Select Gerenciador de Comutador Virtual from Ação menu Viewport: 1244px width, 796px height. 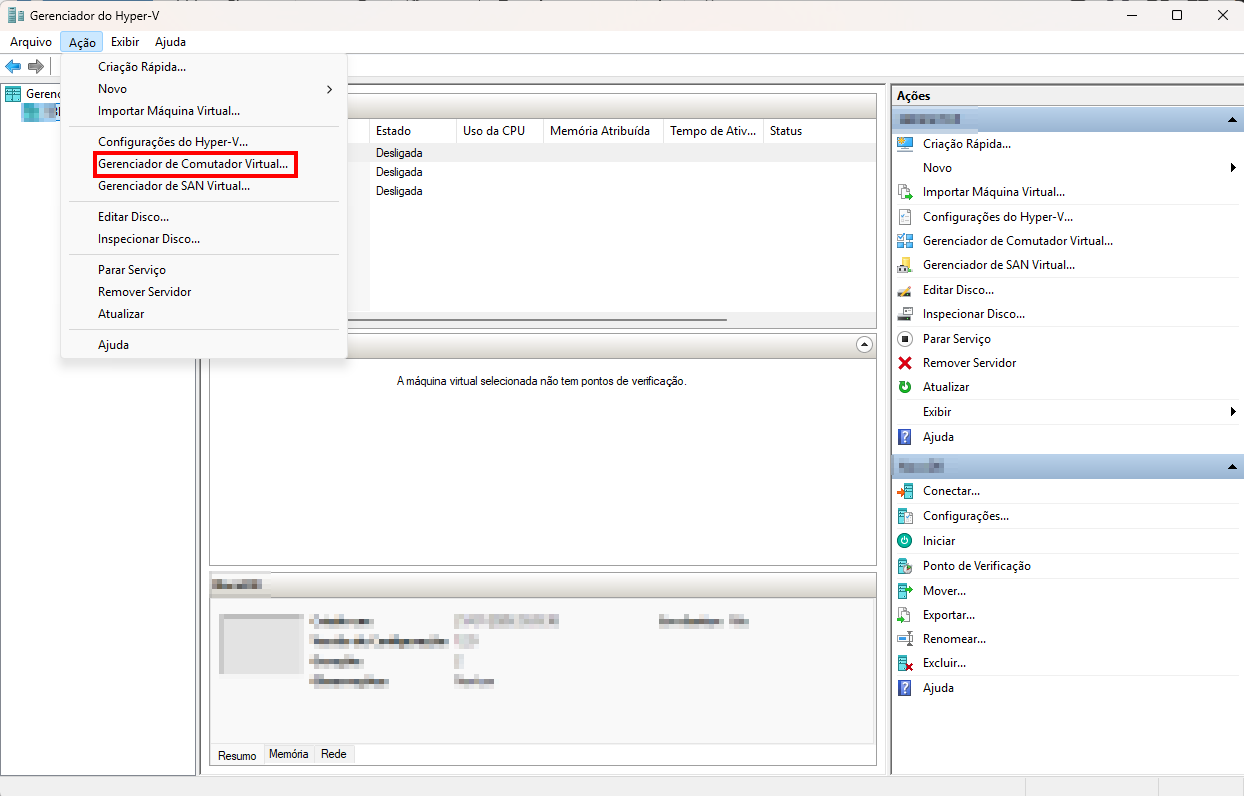point(193,164)
